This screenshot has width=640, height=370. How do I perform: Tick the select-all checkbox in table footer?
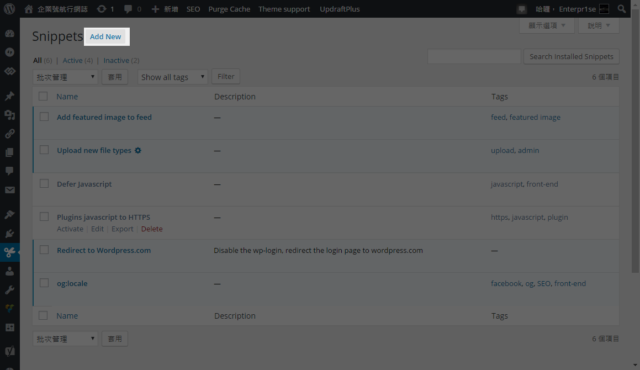[43, 315]
